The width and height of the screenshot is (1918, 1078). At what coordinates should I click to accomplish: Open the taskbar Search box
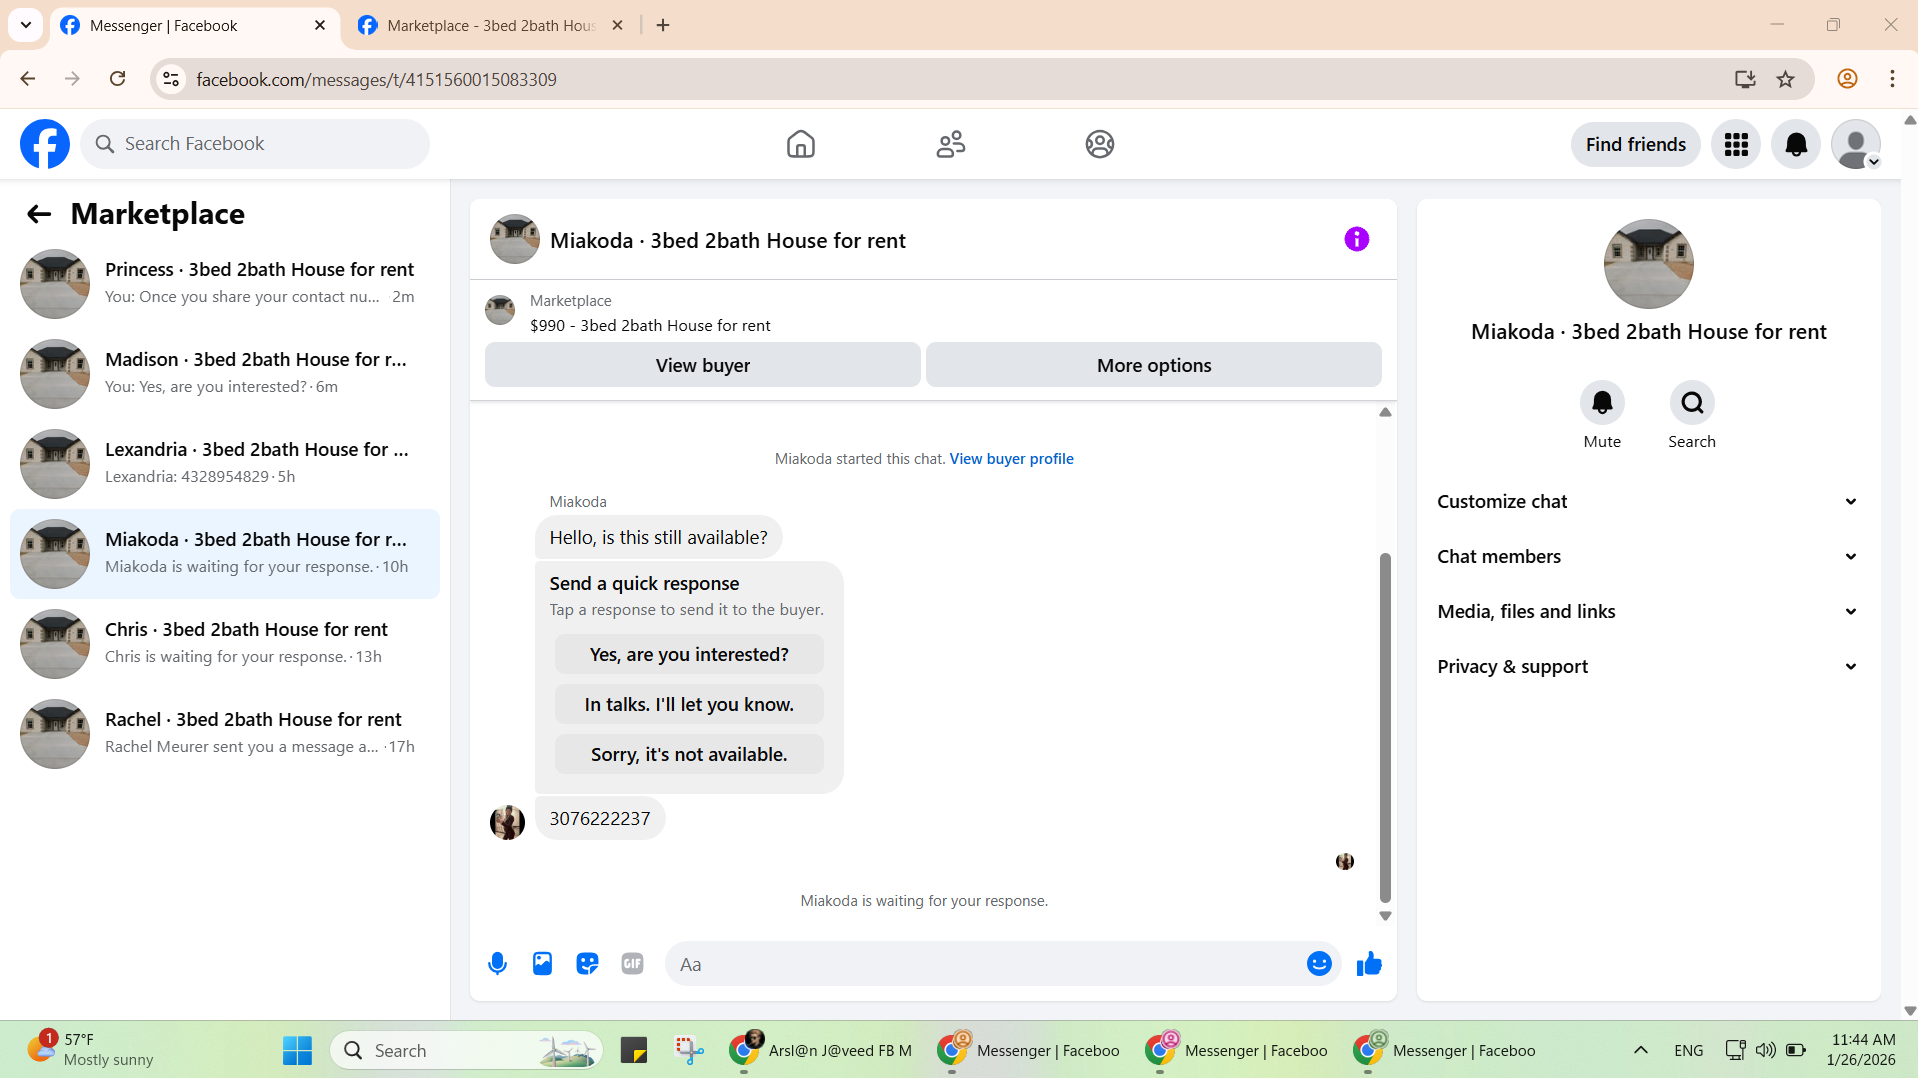[466, 1050]
